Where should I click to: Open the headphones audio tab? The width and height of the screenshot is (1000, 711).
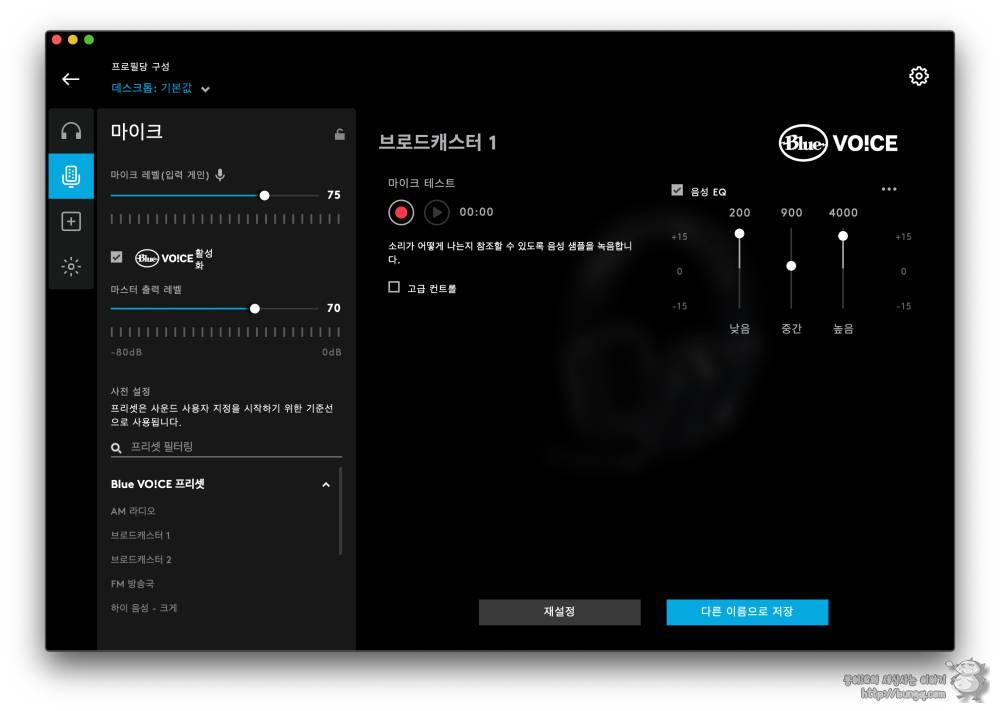point(71,131)
